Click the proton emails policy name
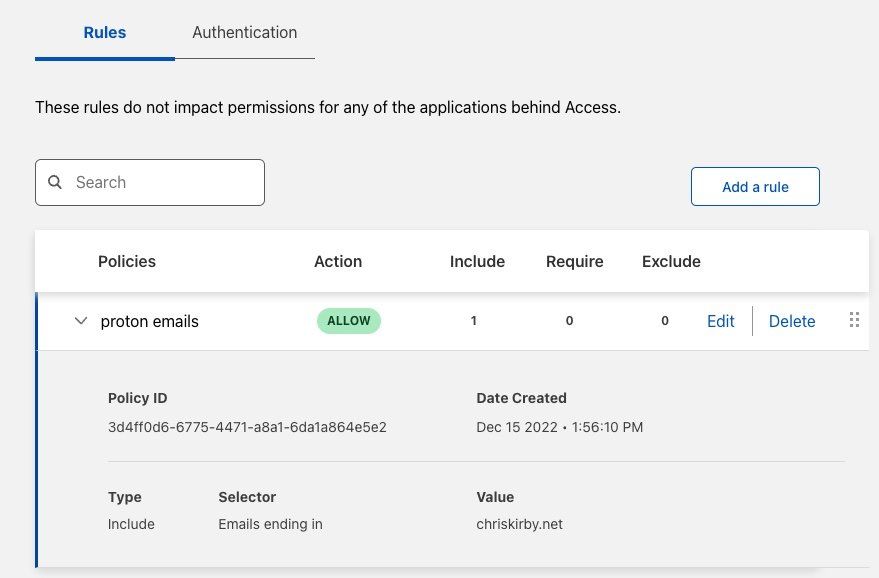 click(150, 321)
